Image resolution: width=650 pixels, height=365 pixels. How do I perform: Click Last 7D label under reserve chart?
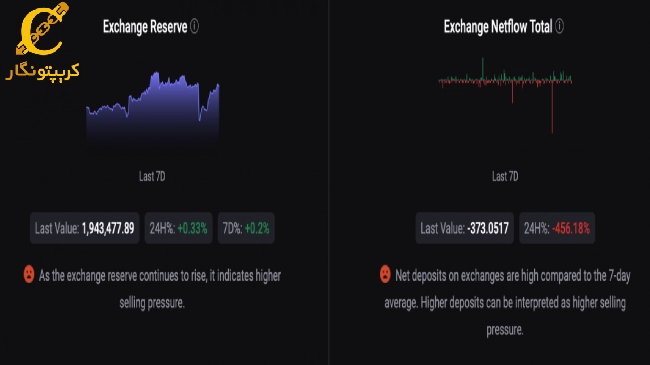pos(152,177)
